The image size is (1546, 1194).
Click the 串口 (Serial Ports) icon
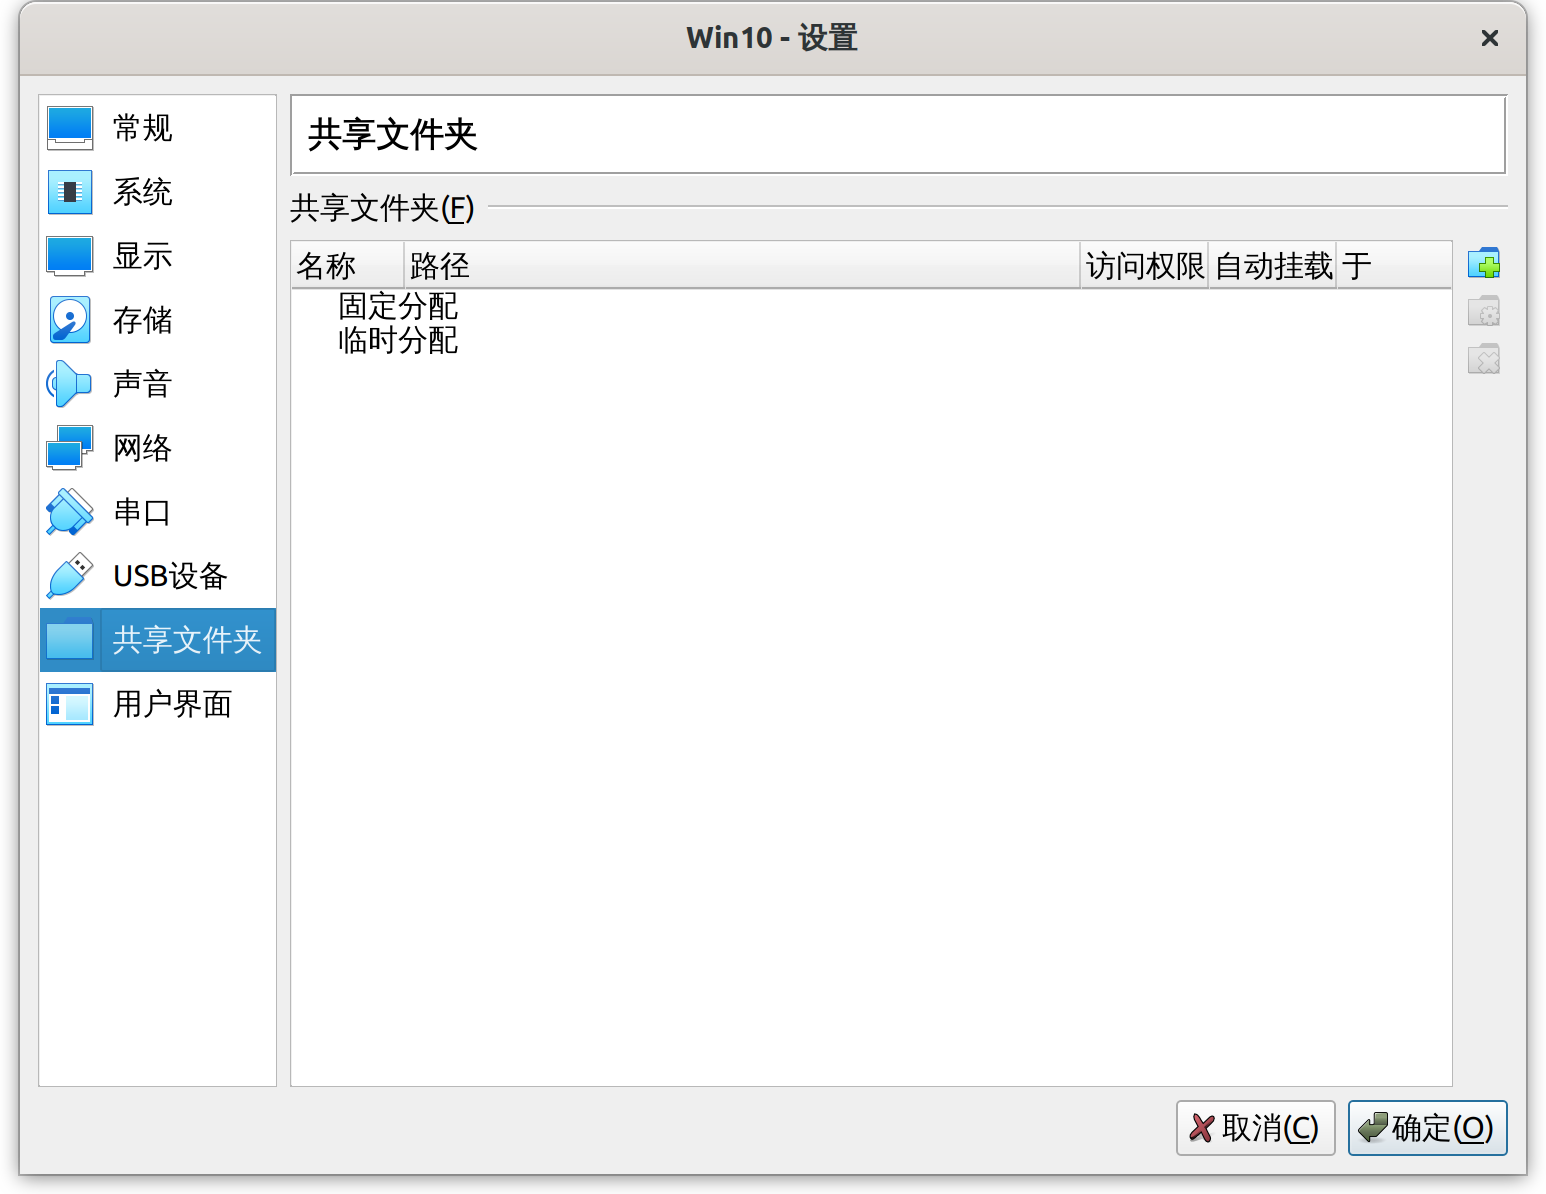(68, 512)
